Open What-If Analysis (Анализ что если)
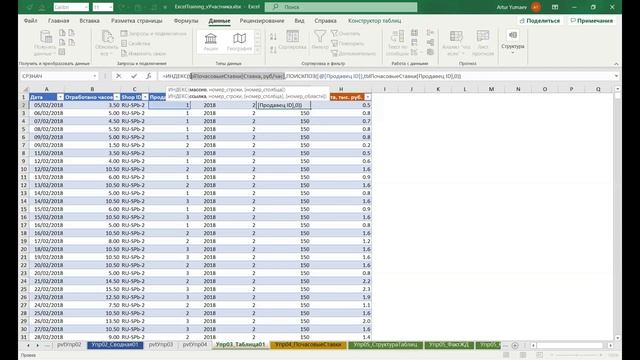 [x=456, y=42]
